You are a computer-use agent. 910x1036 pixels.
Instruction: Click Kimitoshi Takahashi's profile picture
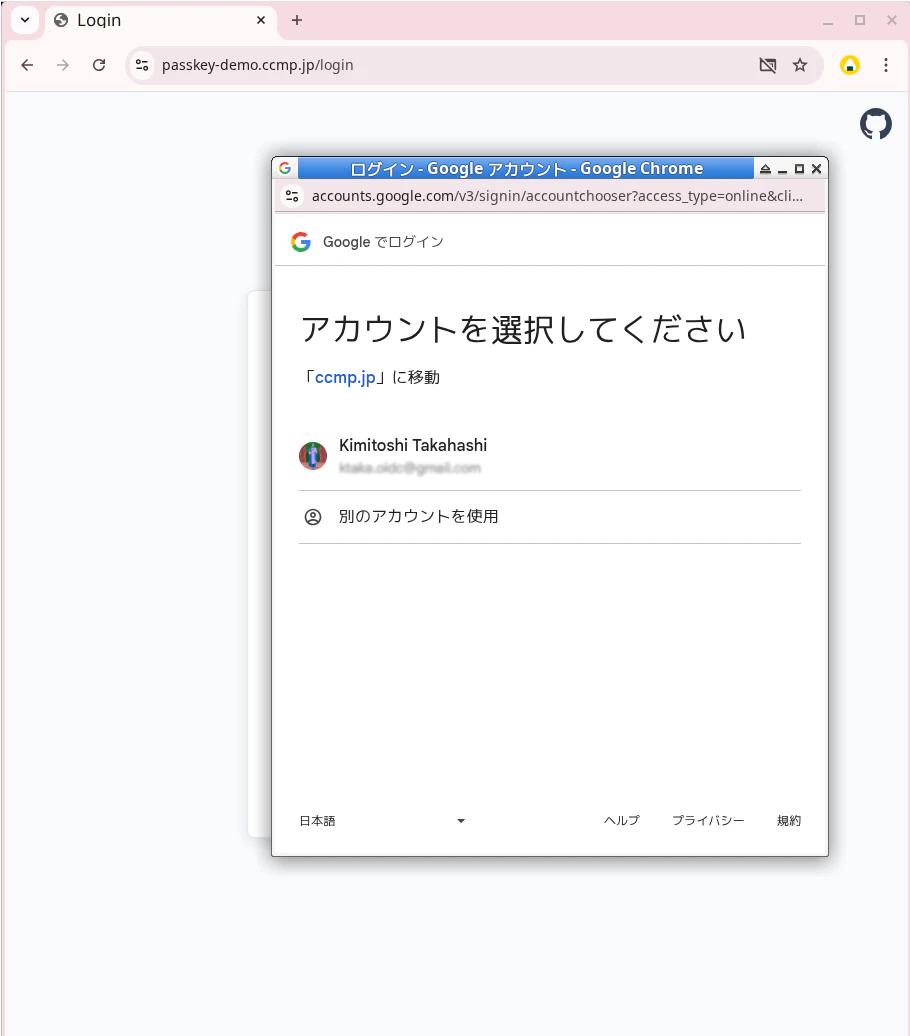pyautogui.click(x=313, y=455)
